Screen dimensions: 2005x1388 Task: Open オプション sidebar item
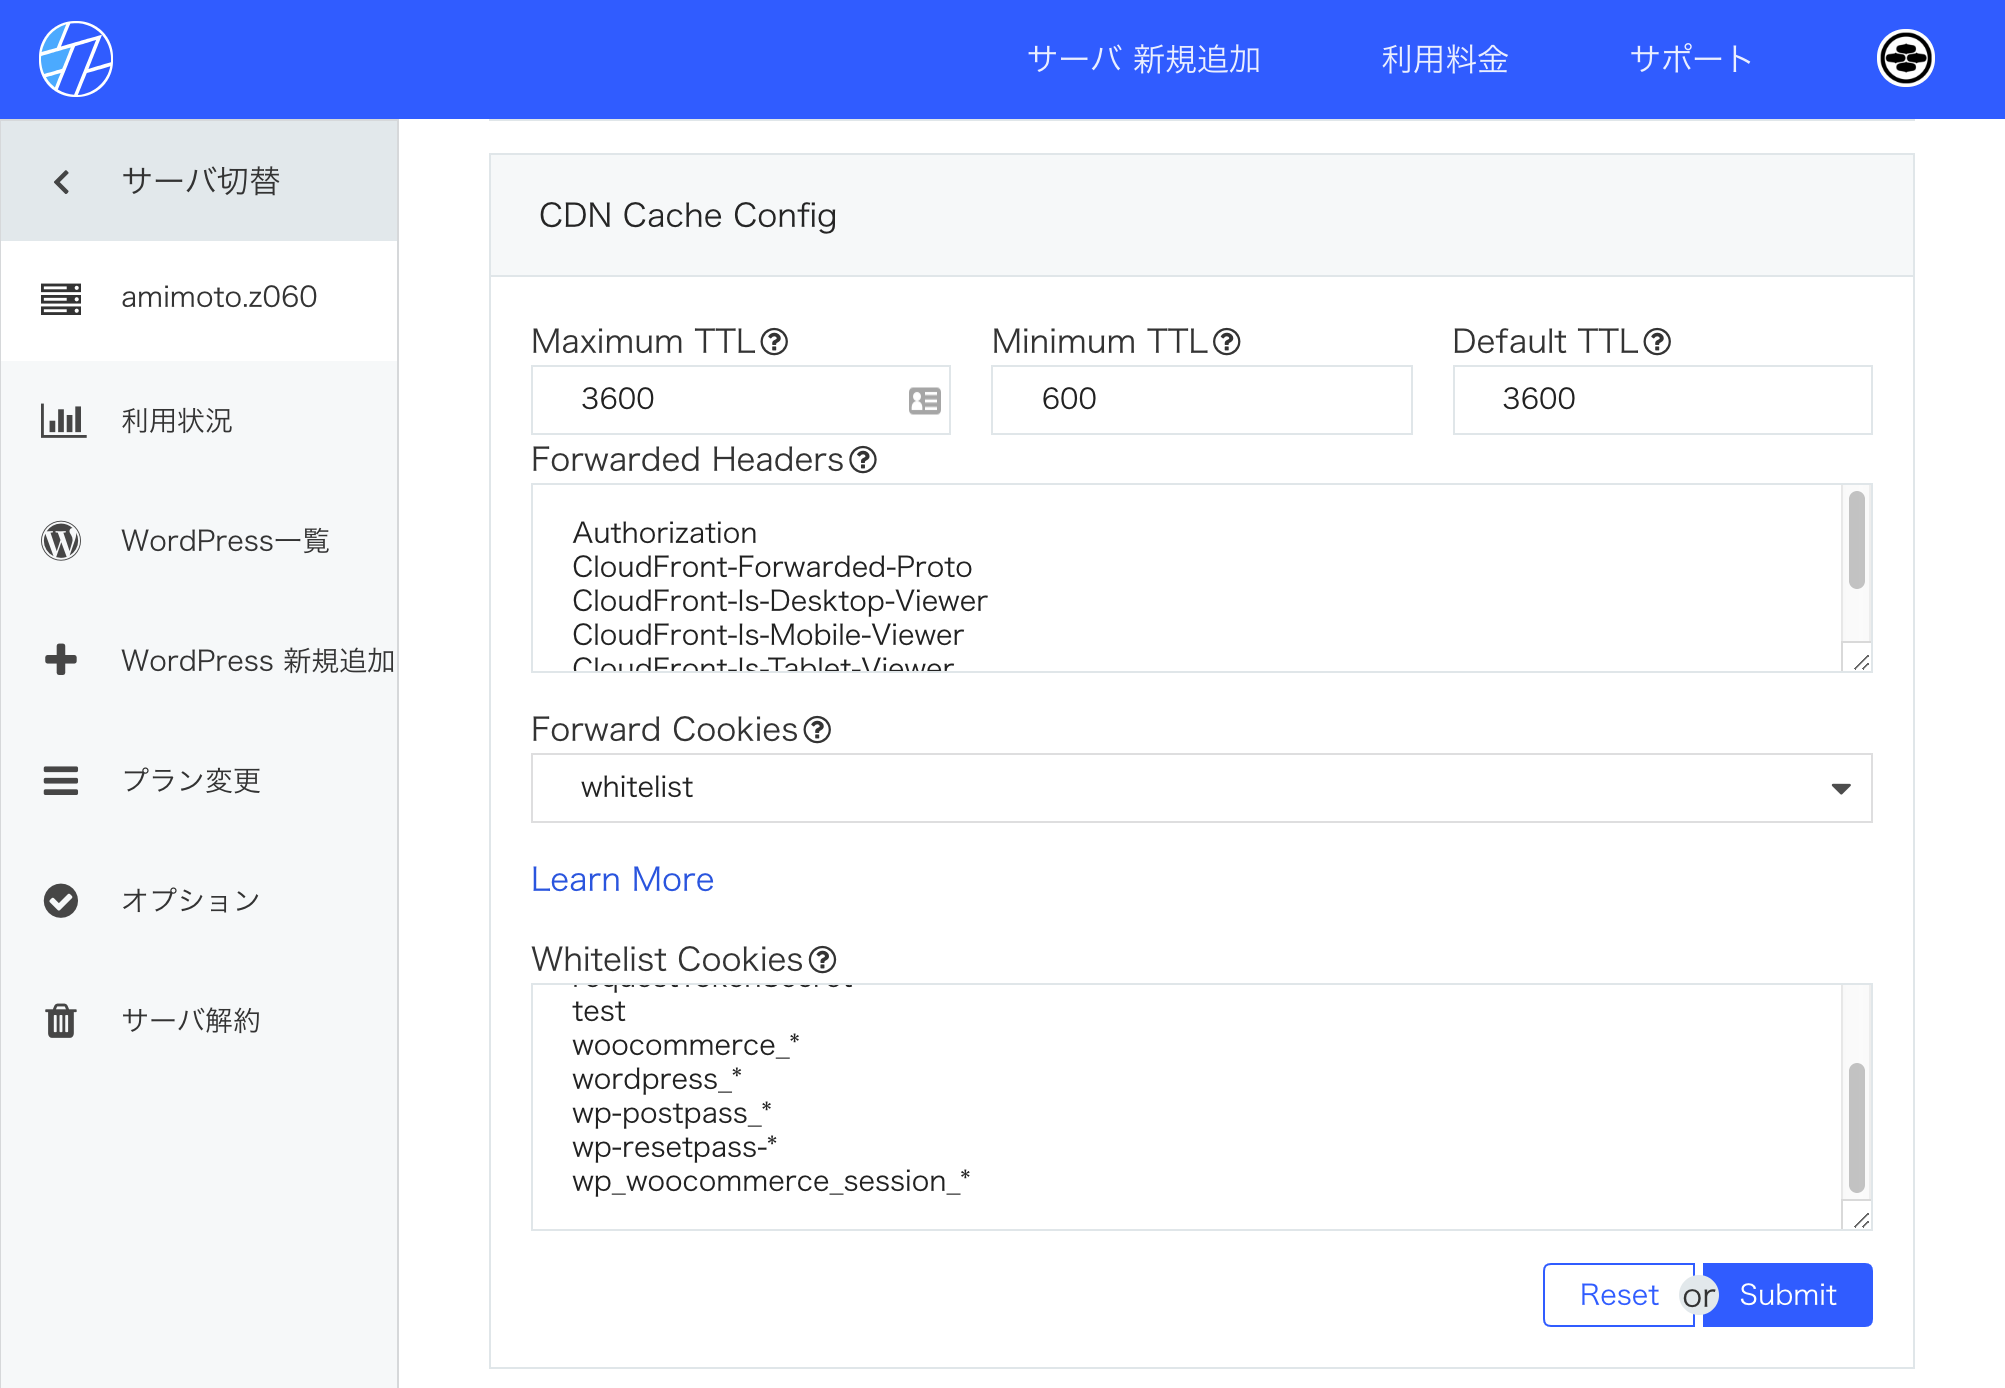[200, 900]
